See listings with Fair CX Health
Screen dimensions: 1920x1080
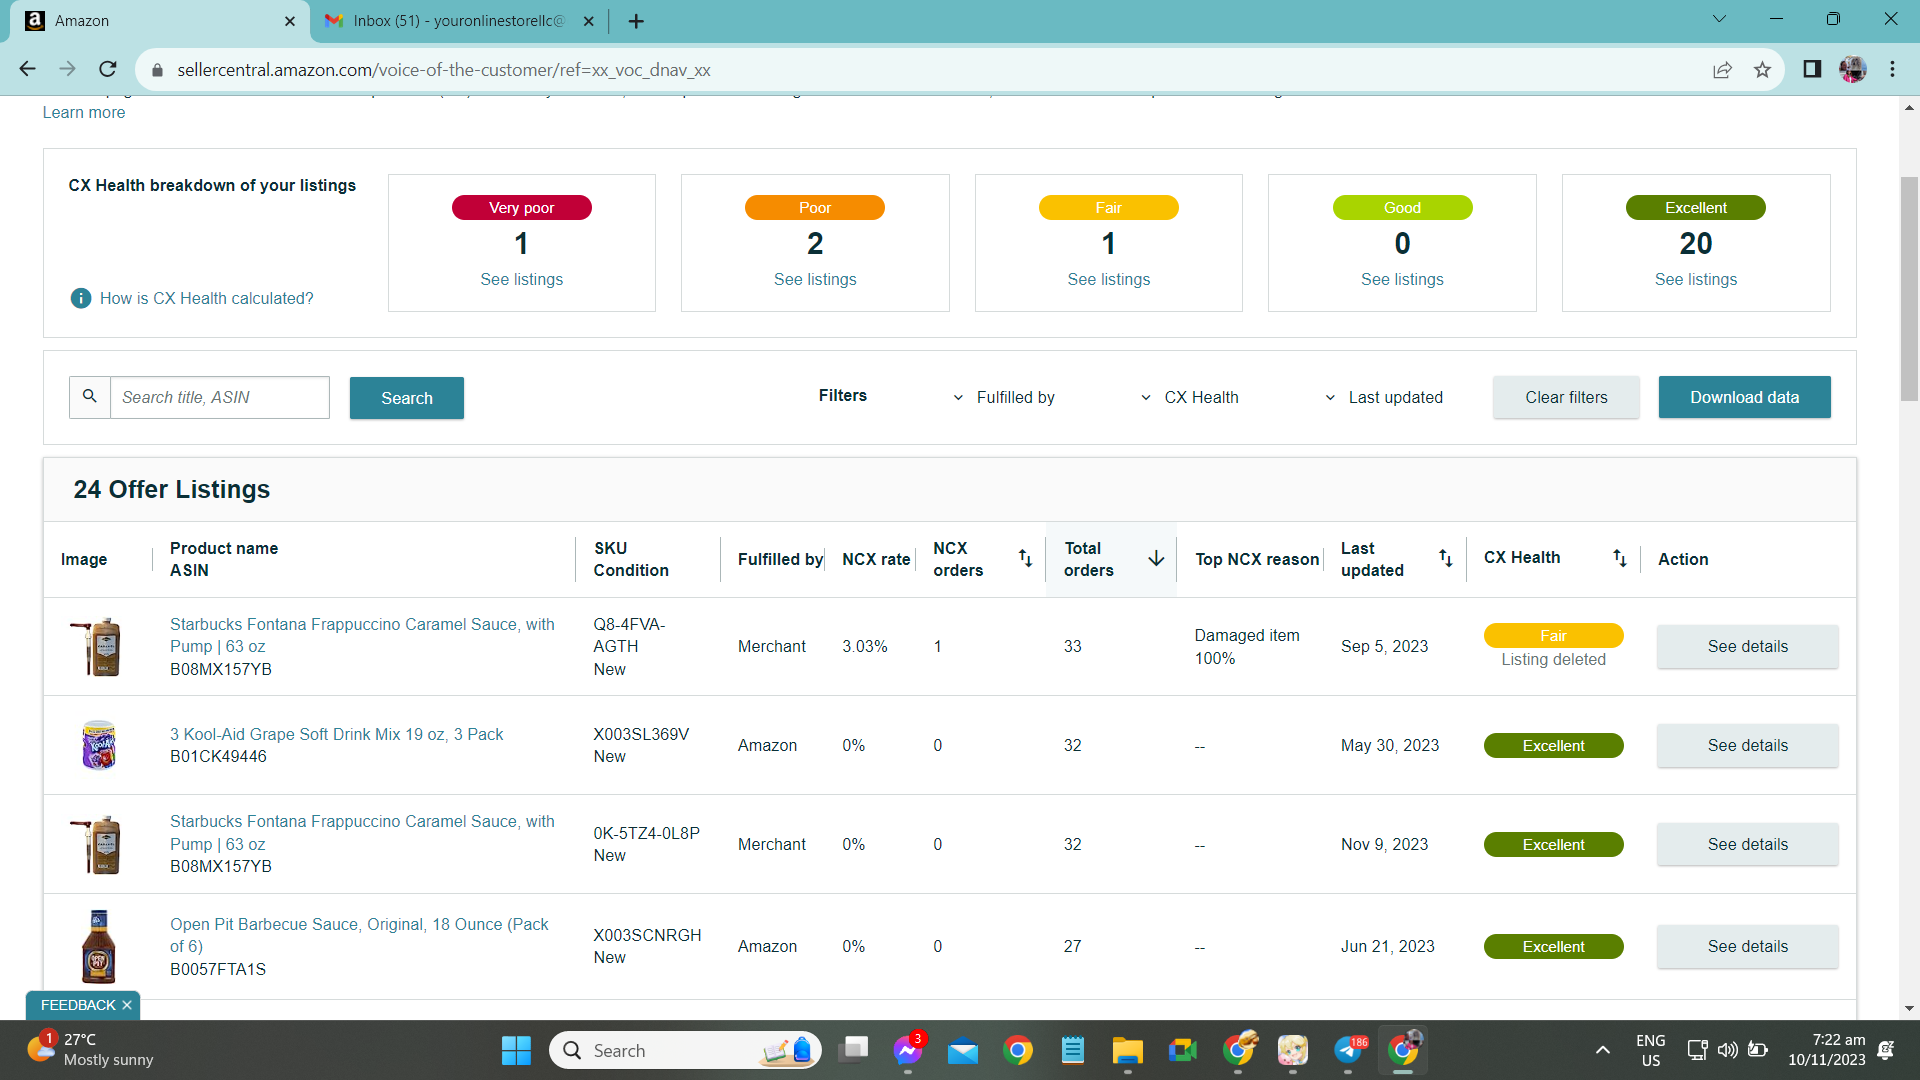(1108, 279)
